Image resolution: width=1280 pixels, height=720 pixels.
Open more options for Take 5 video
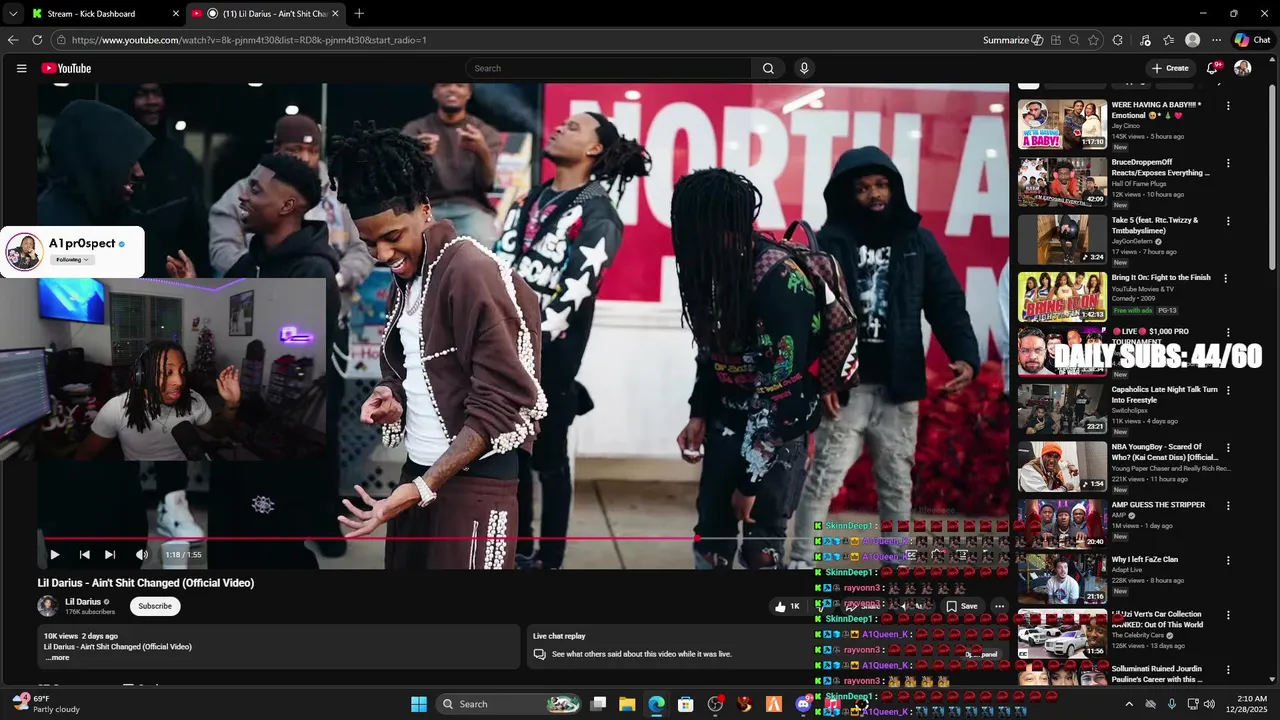tap(1228, 221)
